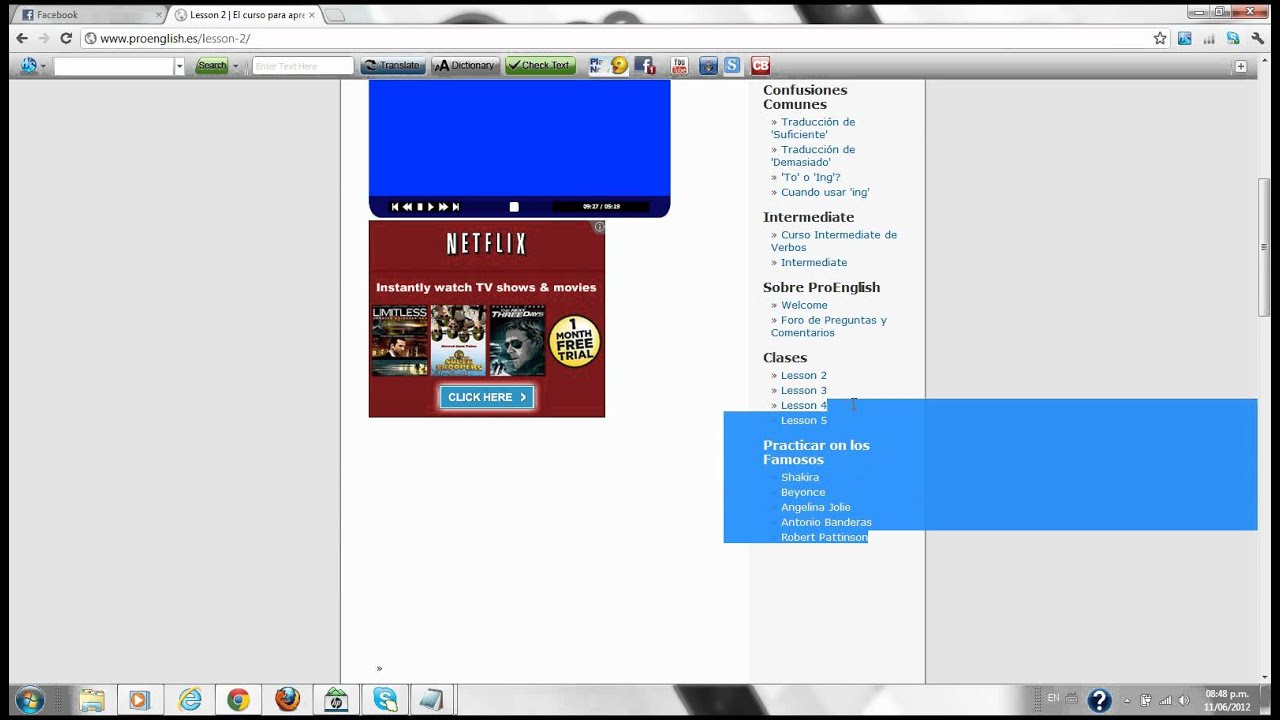Viewport: 1280px width, 720px height.
Task: Bookmark this page with the star
Action: click(1160, 38)
